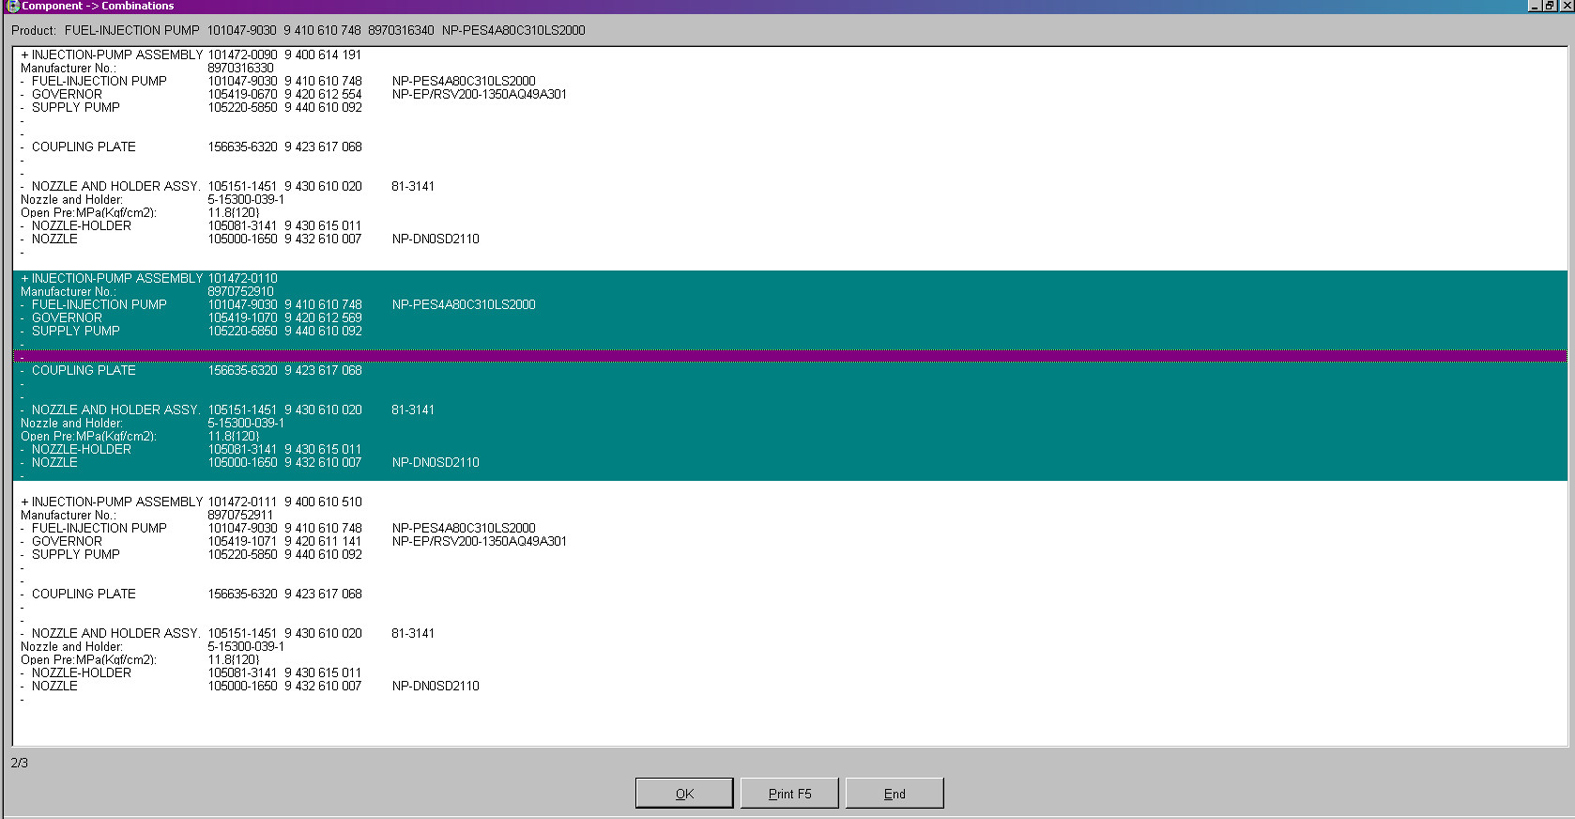This screenshot has width=1575, height=819.
Task: Click the Product FUEL-INJECTION PUMP header line
Action: pyautogui.click(x=298, y=31)
